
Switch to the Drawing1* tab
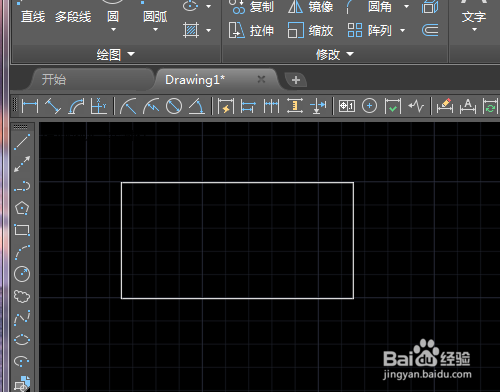click(195, 80)
